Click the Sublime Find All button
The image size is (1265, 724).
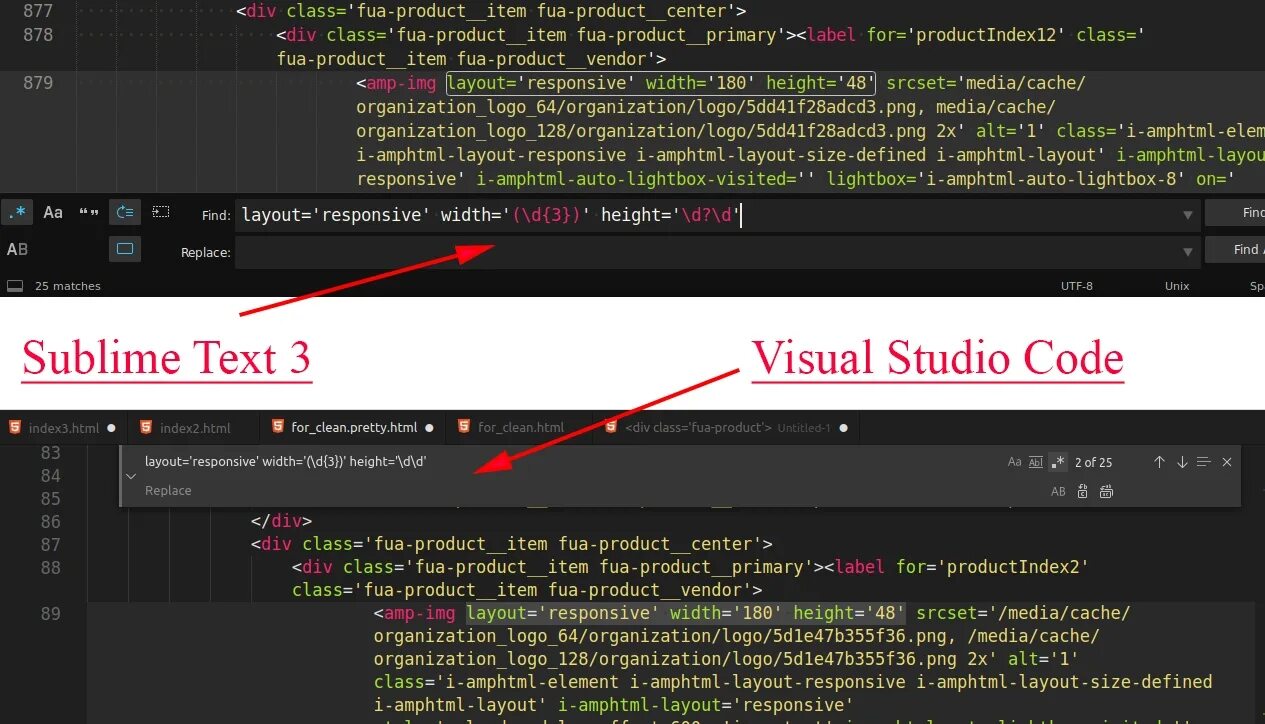pyautogui.click(x=1235, y=249)
